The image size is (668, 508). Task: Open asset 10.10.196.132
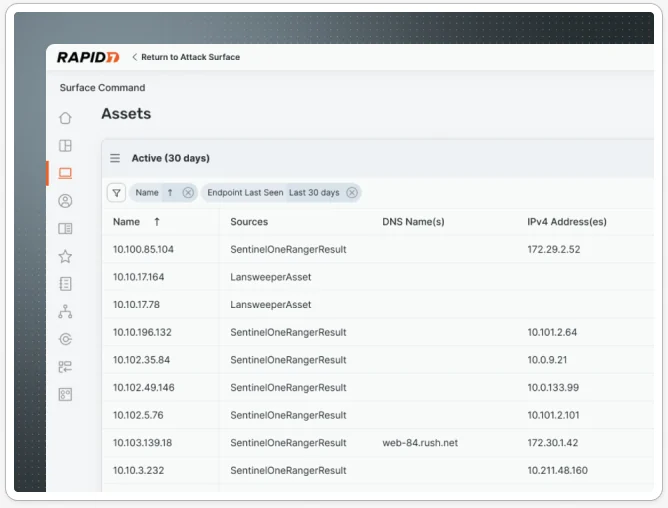point(142,332)
